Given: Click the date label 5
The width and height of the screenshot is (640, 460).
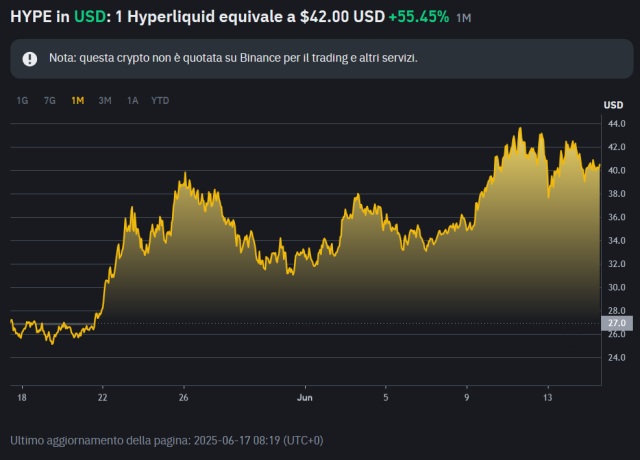Looking at the screenshot, I should (386, 398).
